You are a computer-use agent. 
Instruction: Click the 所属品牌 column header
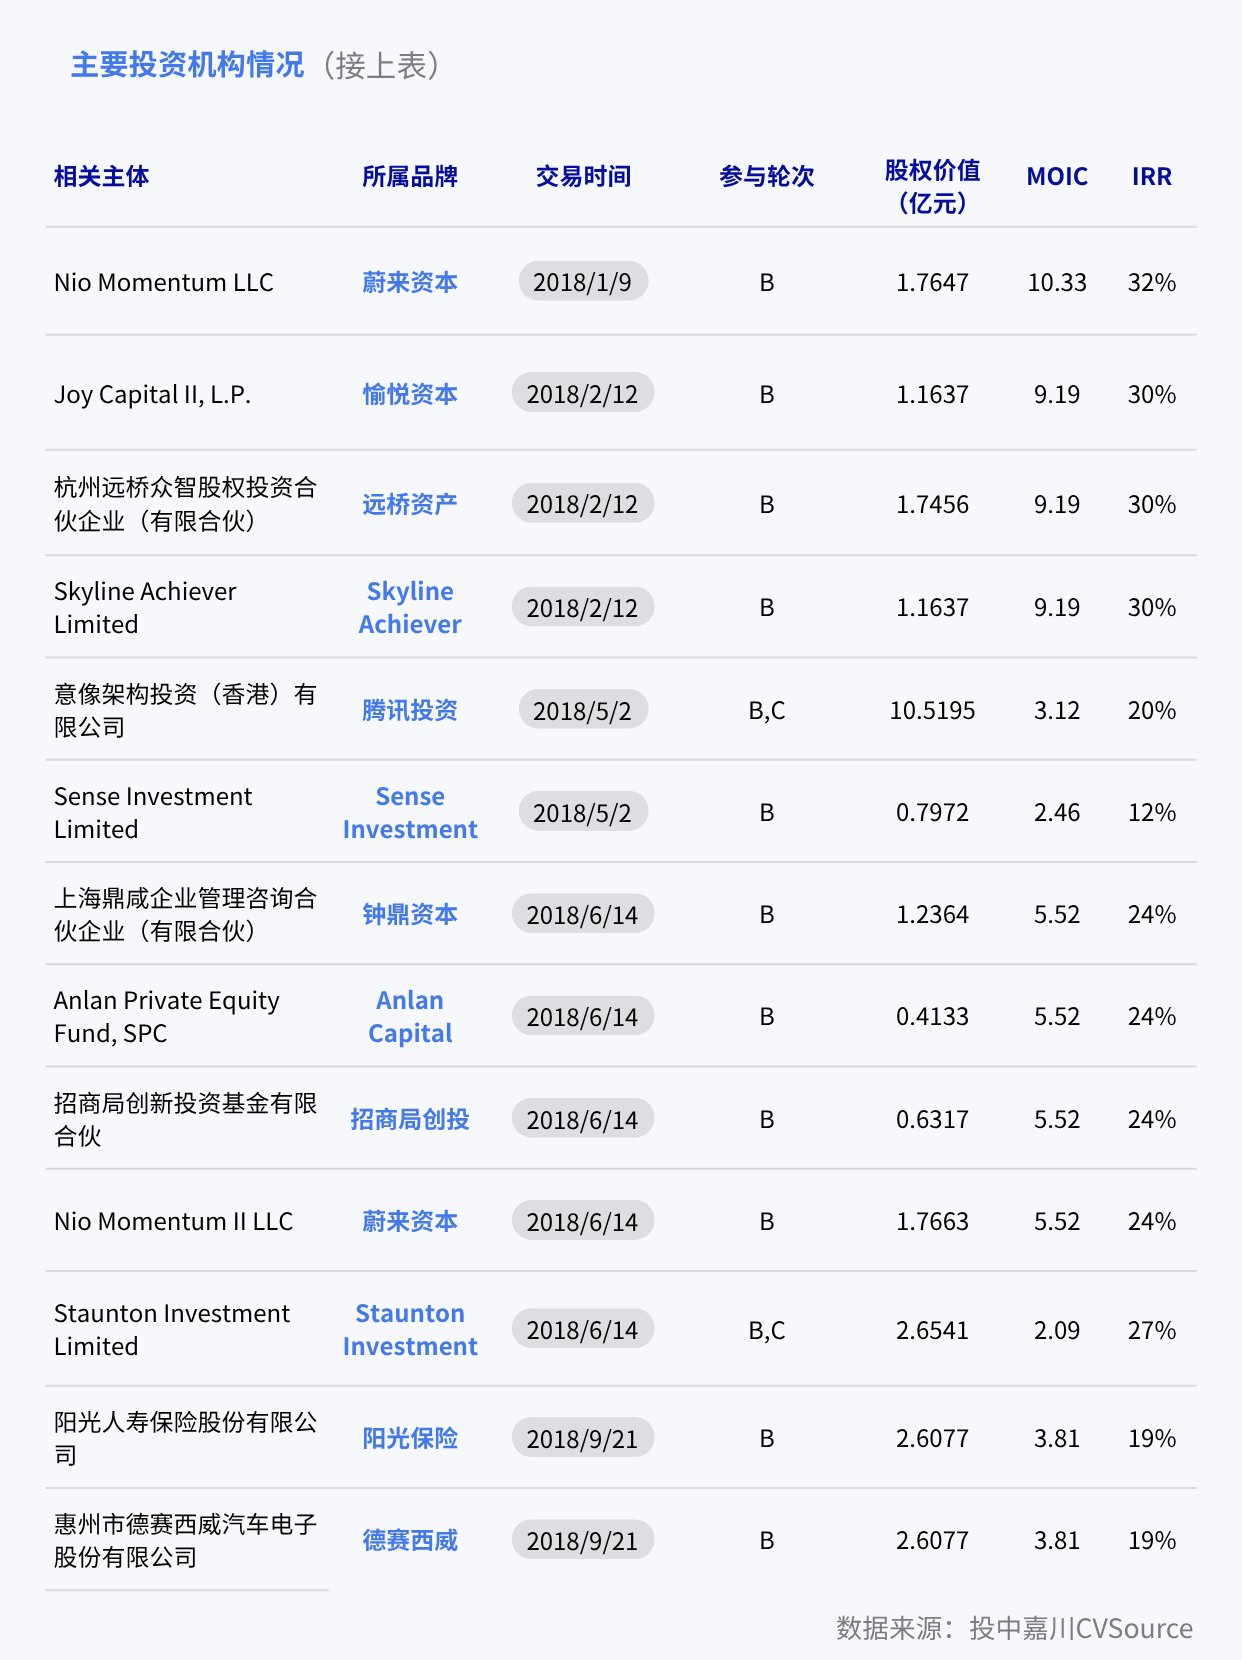pos(410,176)
